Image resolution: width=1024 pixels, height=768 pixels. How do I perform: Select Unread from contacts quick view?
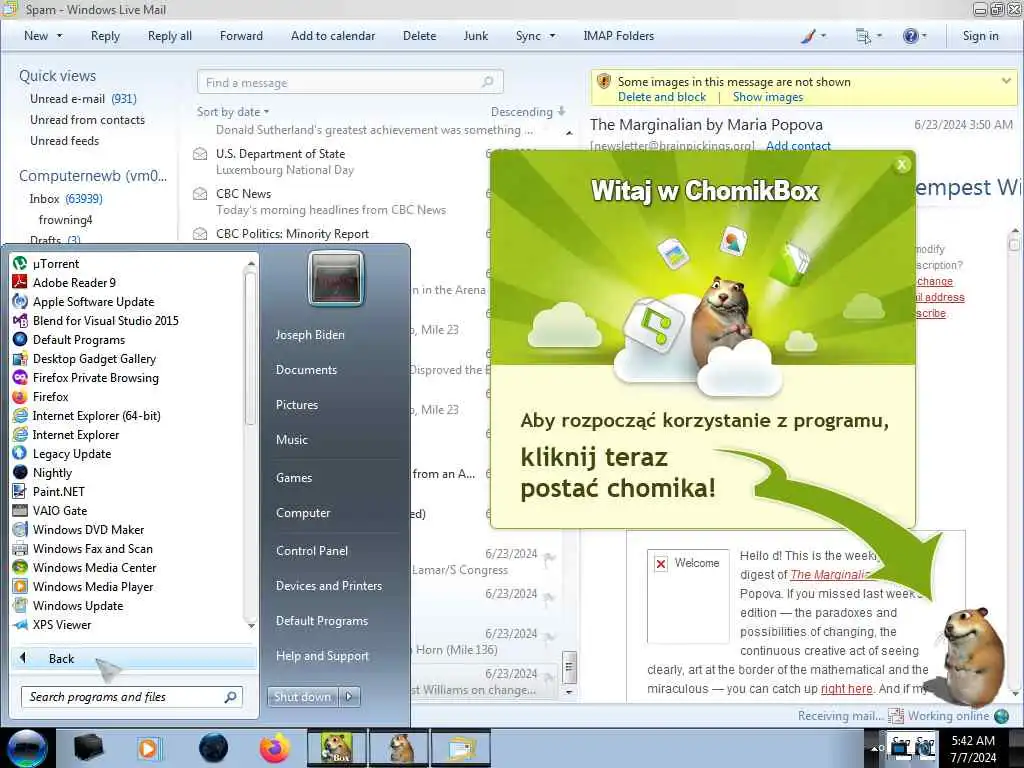point(88,120)
